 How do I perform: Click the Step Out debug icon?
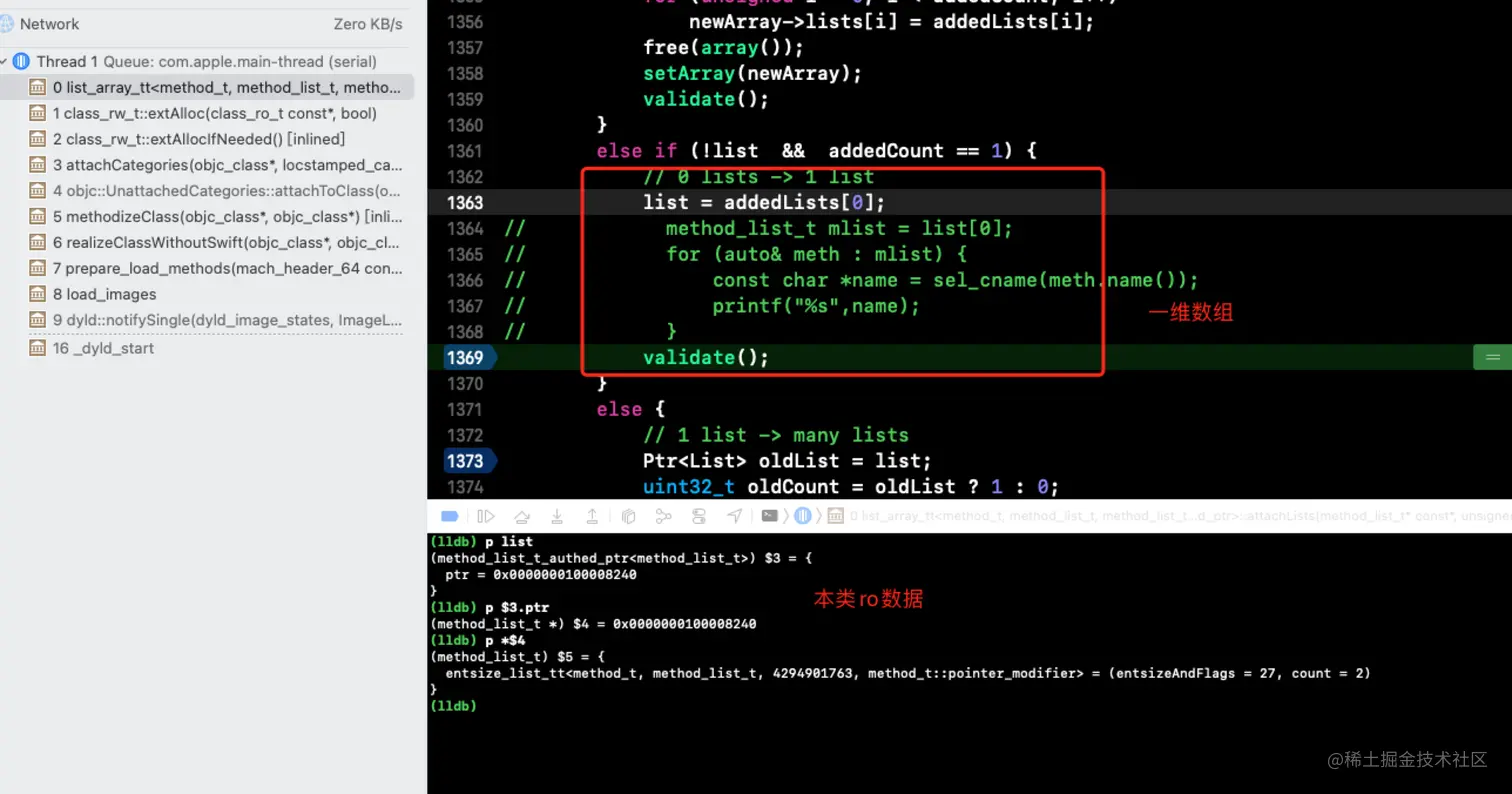click(592, 516)
